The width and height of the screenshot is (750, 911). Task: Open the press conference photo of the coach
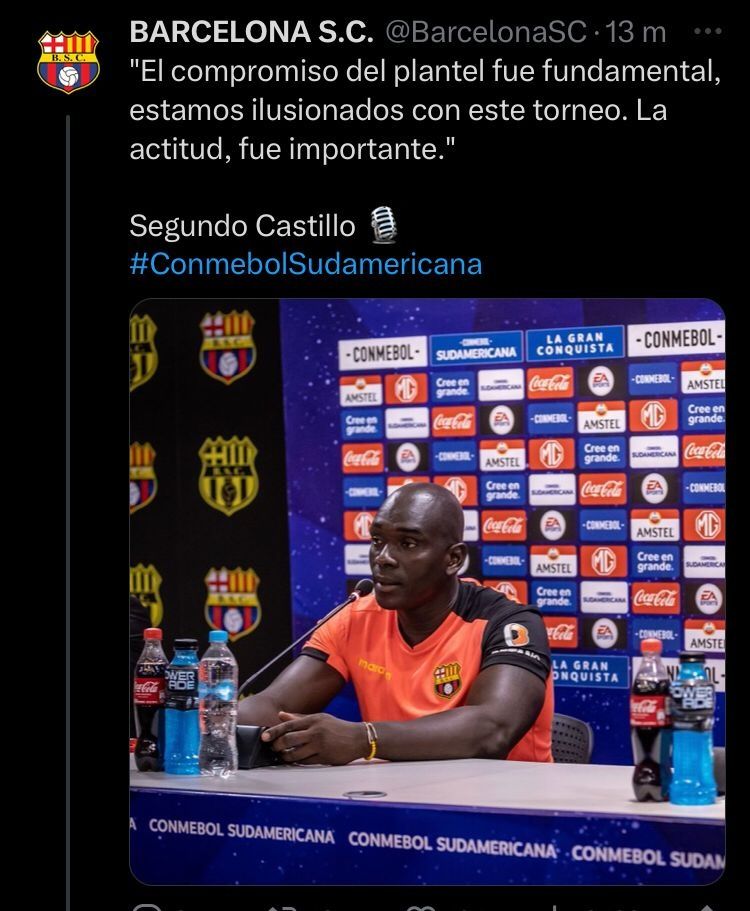[427, 591]
